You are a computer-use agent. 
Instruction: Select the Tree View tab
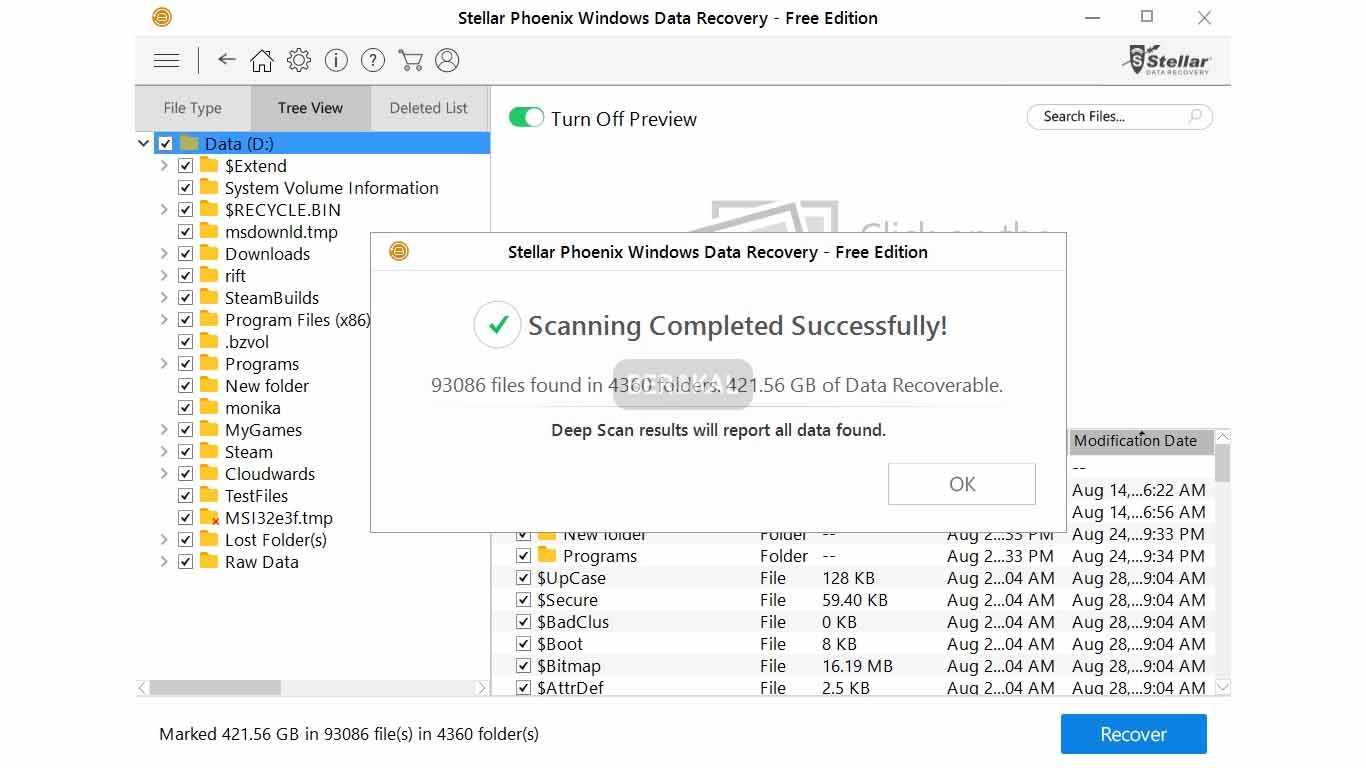pos(310,108)
